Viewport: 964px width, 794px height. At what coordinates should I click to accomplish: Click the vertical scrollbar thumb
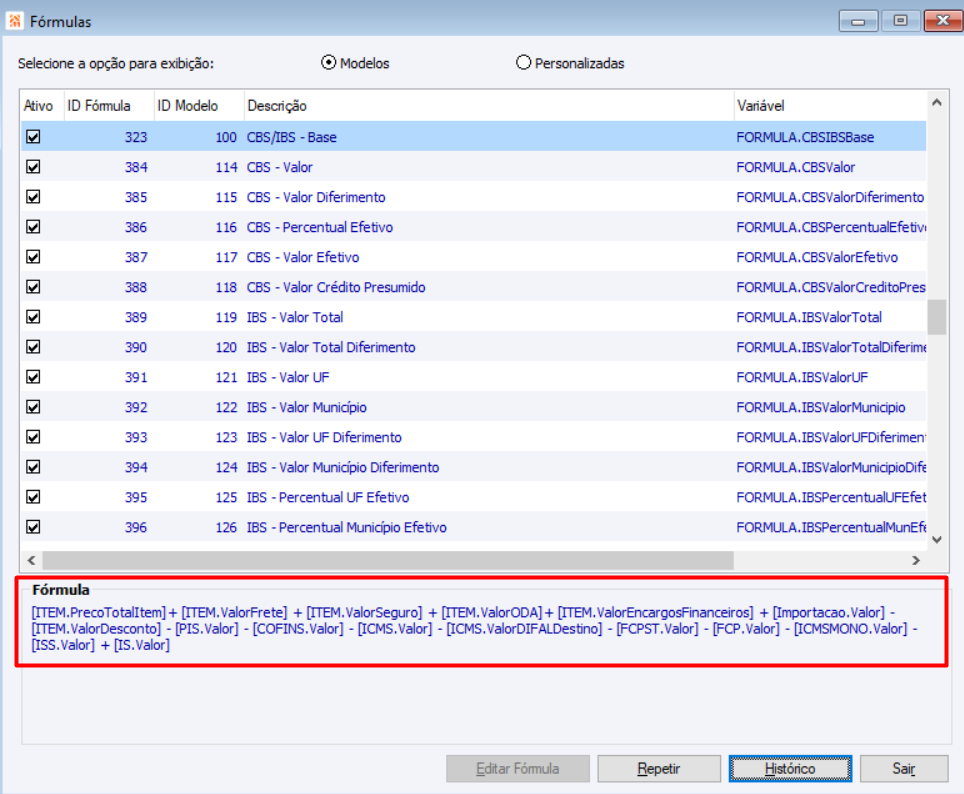tap(936, 317)
